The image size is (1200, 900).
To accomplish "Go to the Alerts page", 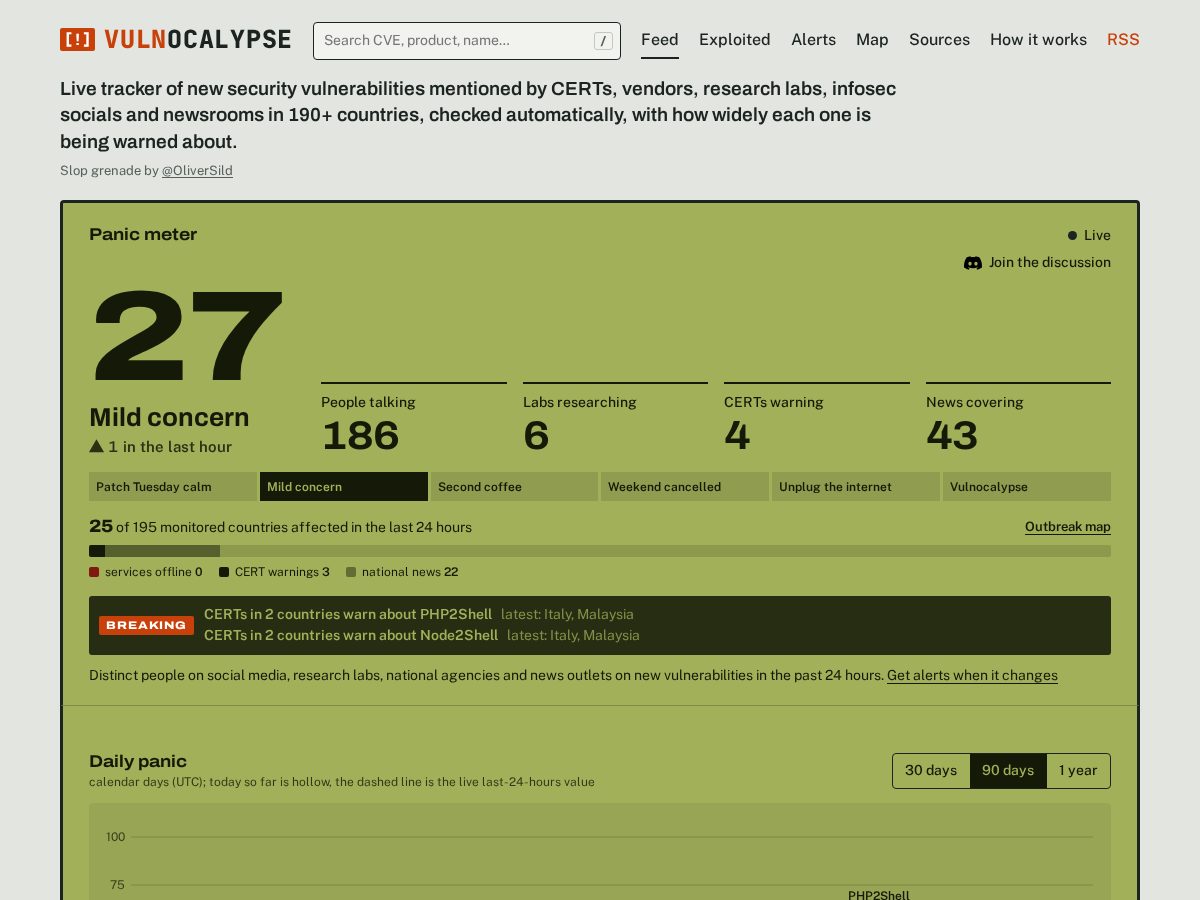I will click(x=813, y=40).
